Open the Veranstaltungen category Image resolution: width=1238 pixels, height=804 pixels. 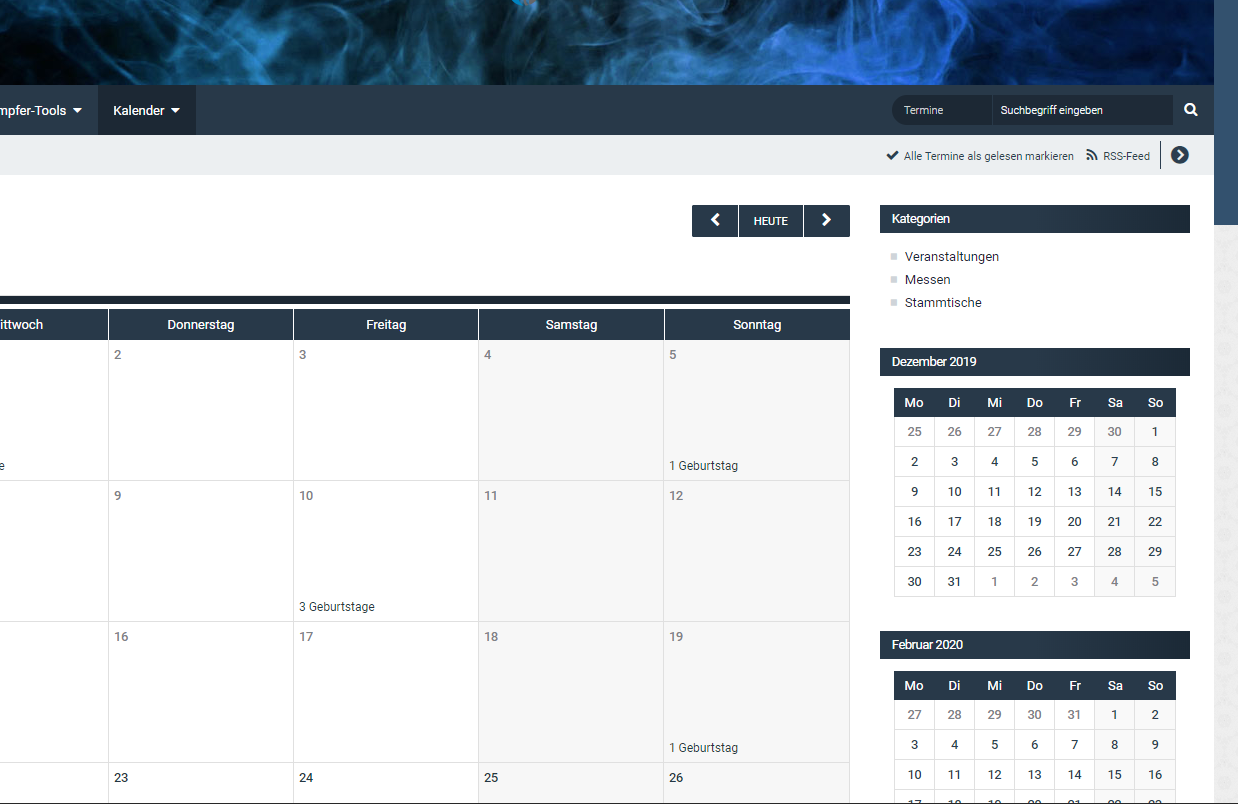coord(951,257)
